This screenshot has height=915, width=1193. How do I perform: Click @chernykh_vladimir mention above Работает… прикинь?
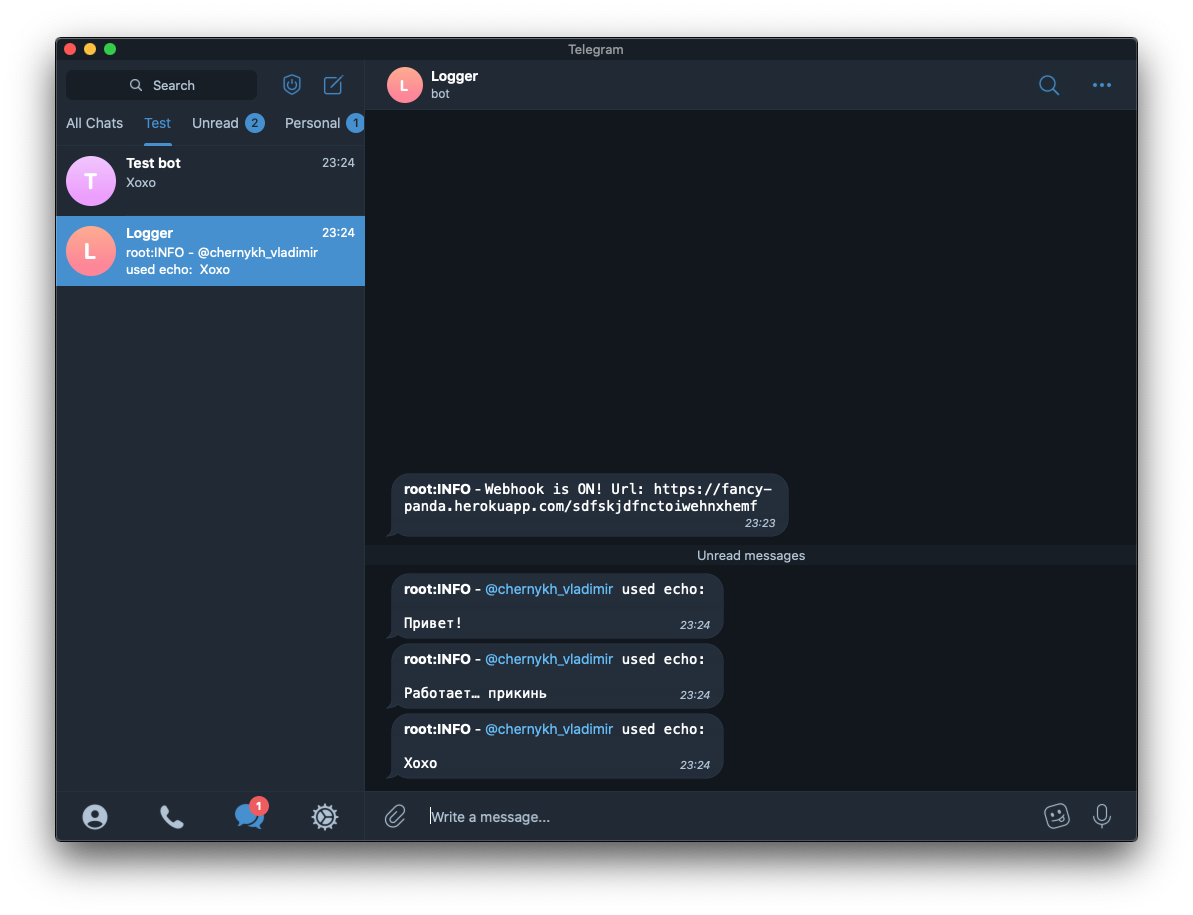(x=549, y=659)
